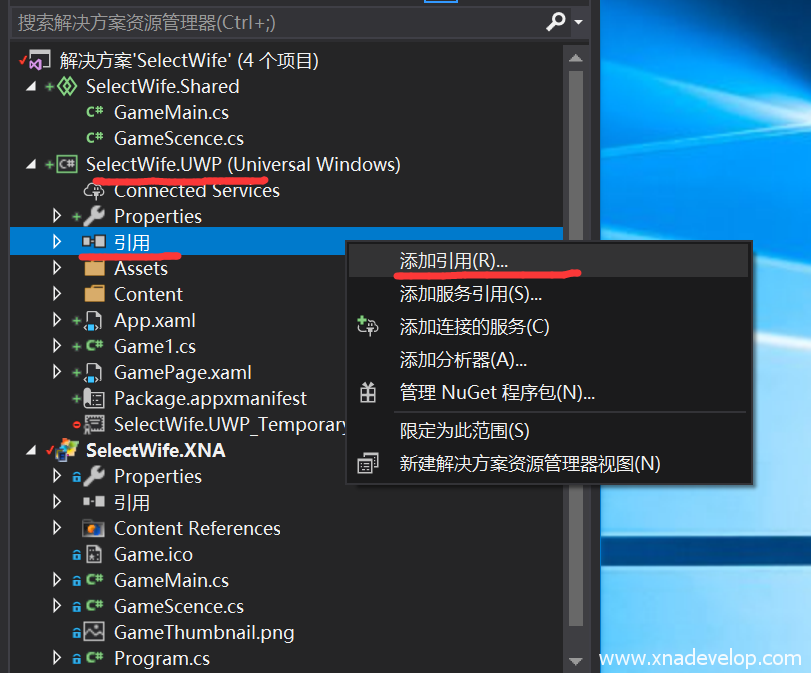This screenshot has height=673, width=811.
Task: Select 限定为此范围(S) in the context menu
Action: coord(464,431)
